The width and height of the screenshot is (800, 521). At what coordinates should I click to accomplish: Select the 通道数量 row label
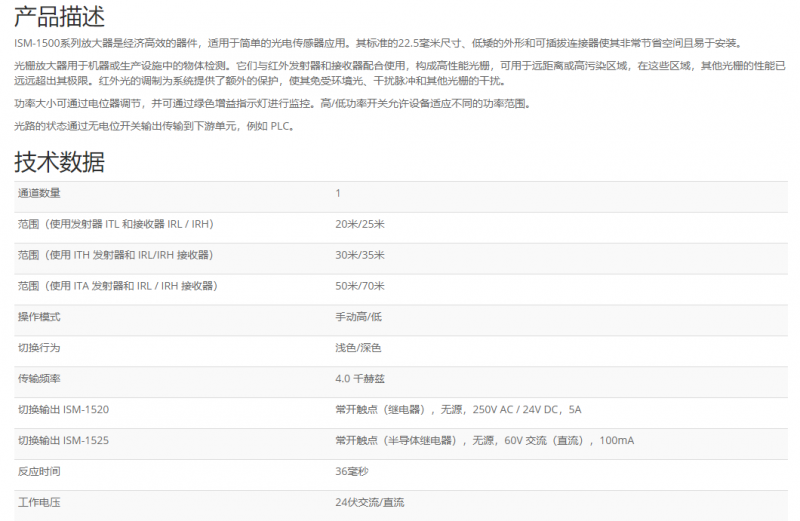click(40, 193)
